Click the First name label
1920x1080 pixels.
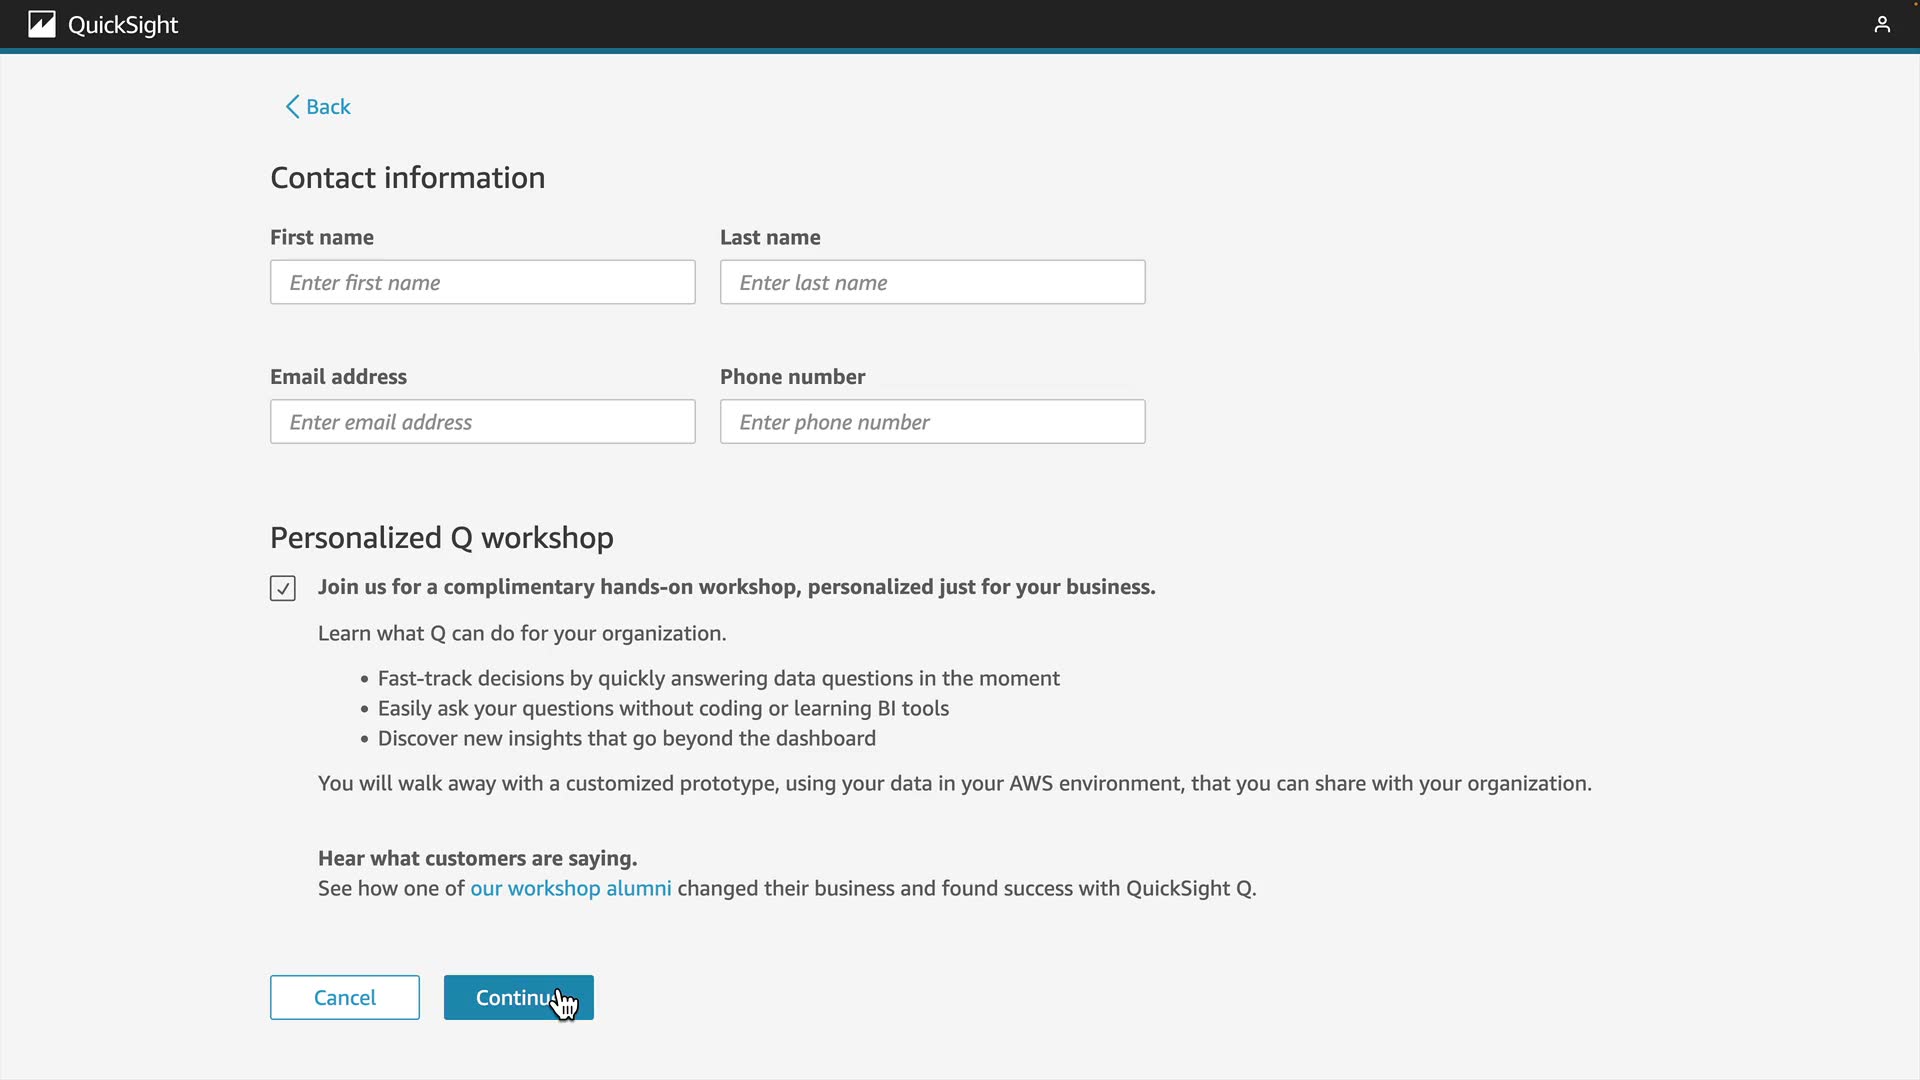[x=321, y=237]
